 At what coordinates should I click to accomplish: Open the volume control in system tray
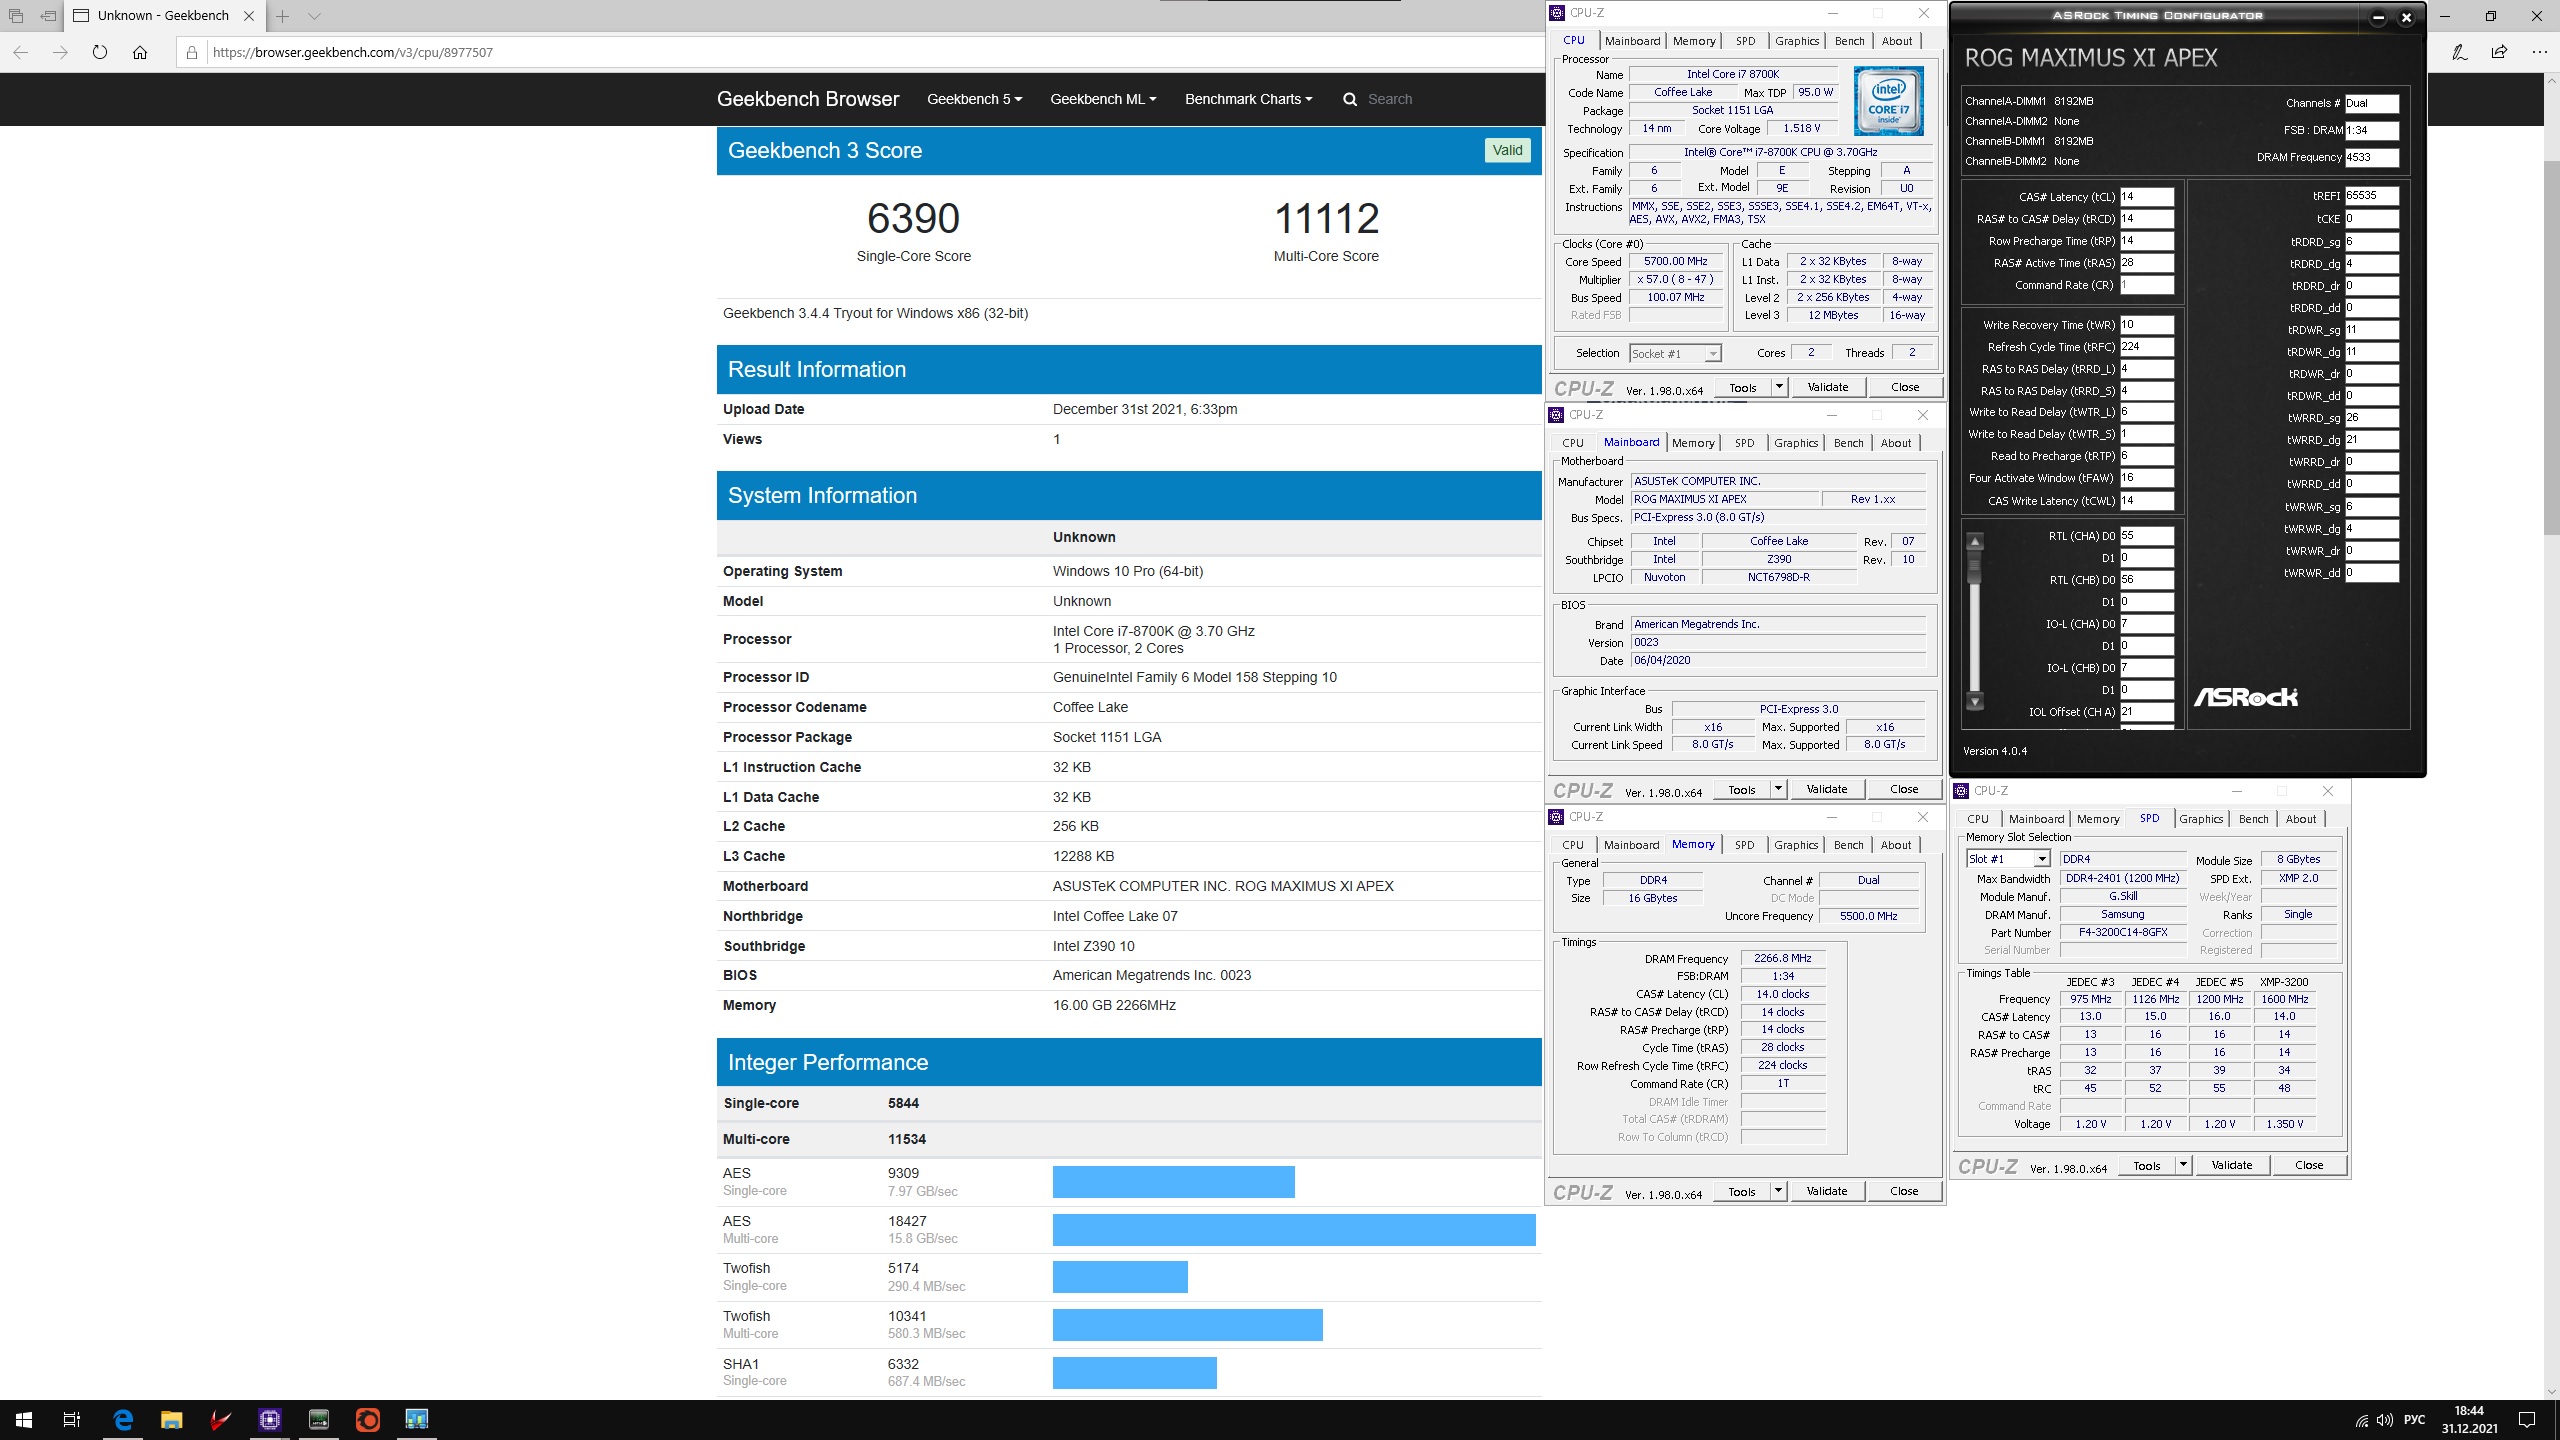(2385, 1420)
